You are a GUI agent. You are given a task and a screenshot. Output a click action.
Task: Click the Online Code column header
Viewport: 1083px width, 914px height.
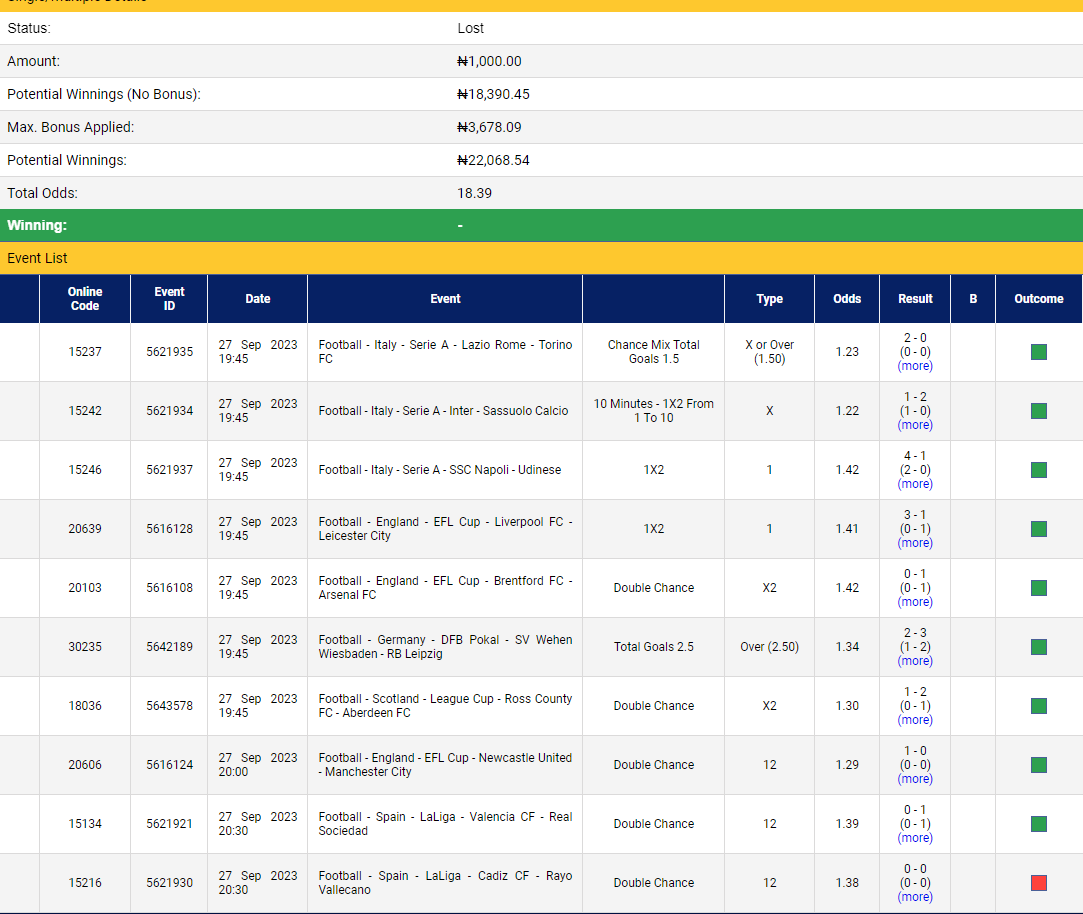[85, 298]
